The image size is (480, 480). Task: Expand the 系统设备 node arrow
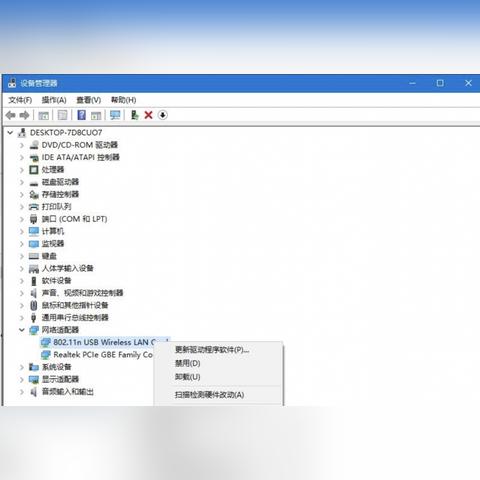click(x=22, y=367)
